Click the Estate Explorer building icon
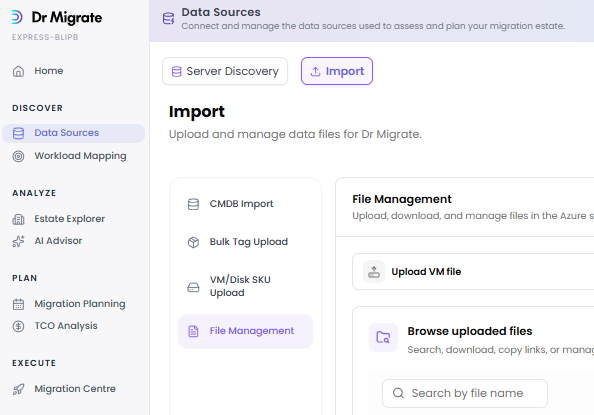The image size is (594, 415). pyautogui.click(x=18, y=219)
